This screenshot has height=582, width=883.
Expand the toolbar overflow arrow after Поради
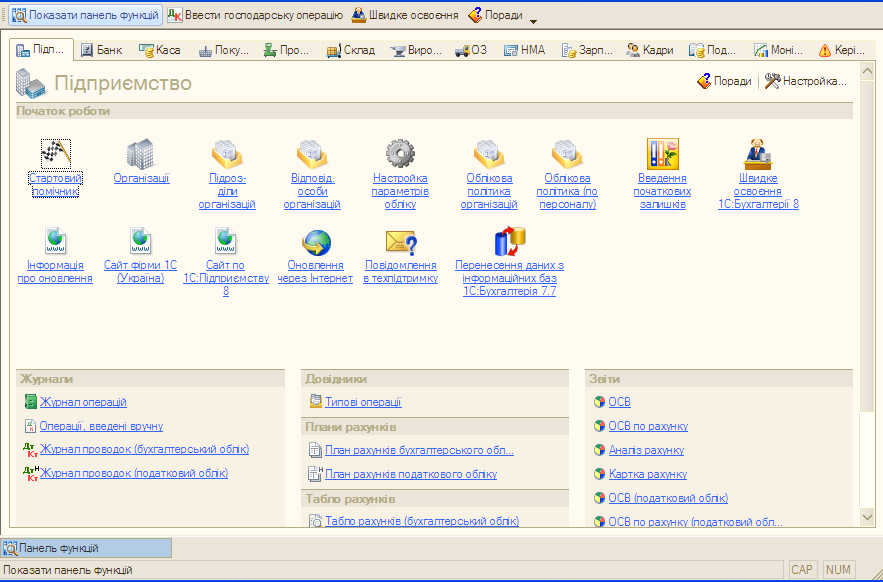(x=533, y=21)
